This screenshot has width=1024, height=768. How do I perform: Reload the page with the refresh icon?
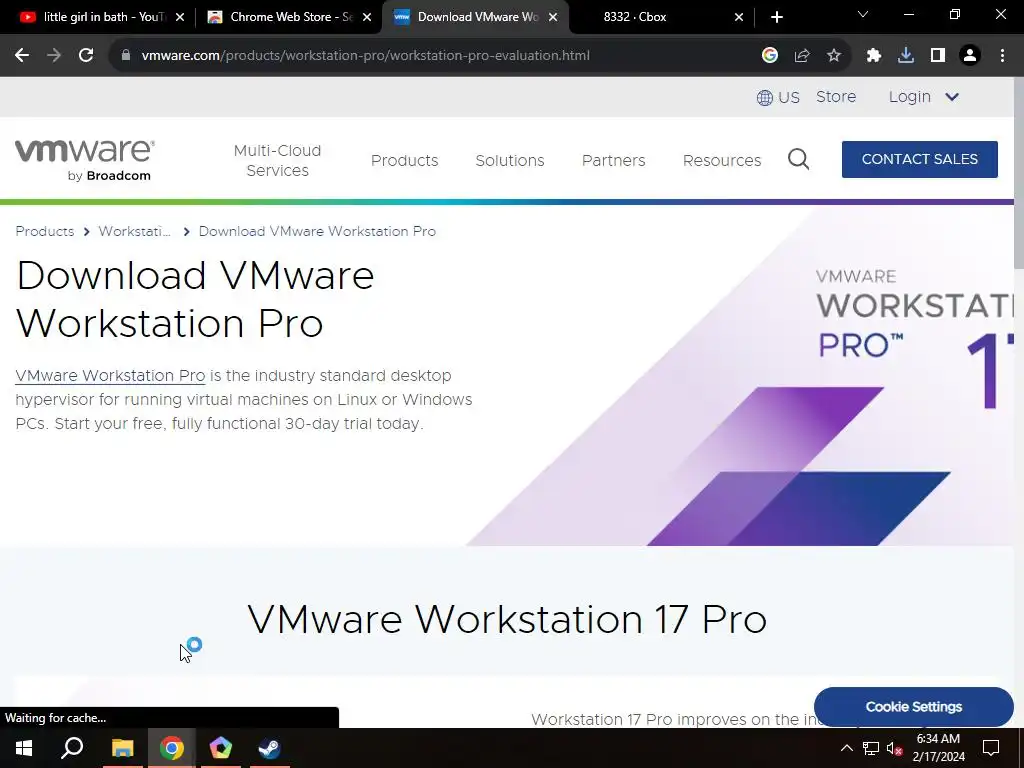[86, 56]
